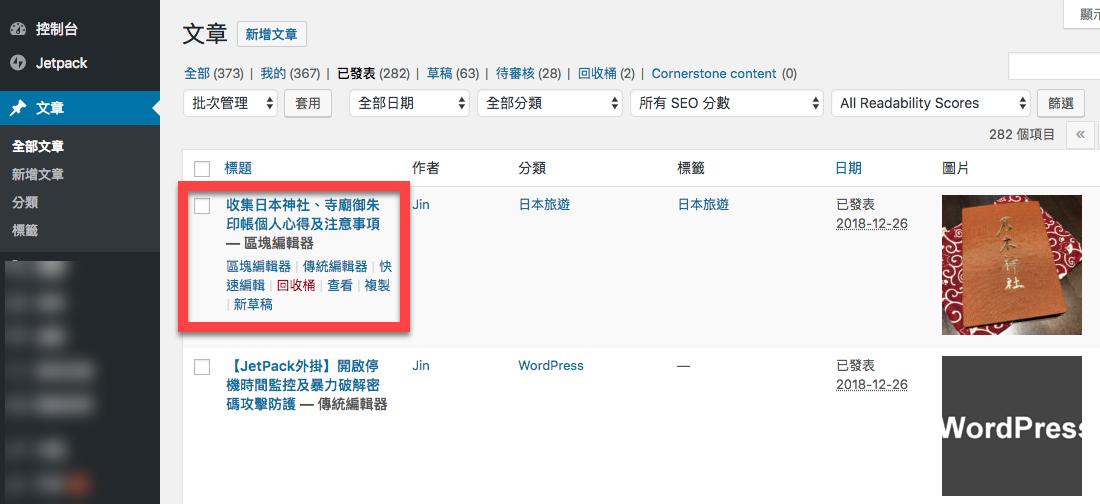Viewport: 1100px width, 504px height.
Task: Open the Jetpack sidebar icon
Action: pos(18,63)
